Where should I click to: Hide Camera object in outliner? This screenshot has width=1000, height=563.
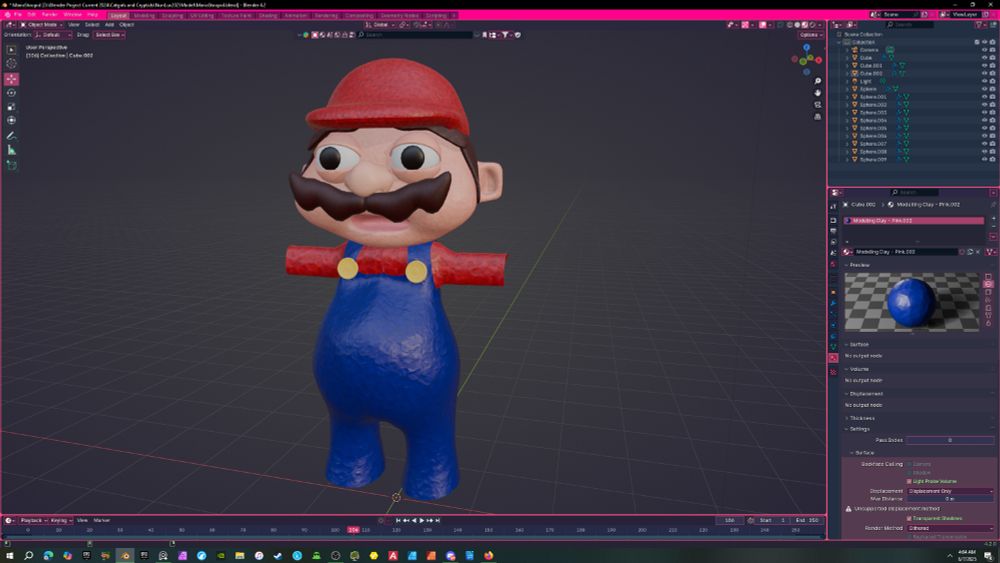click(x=984, y=50)
